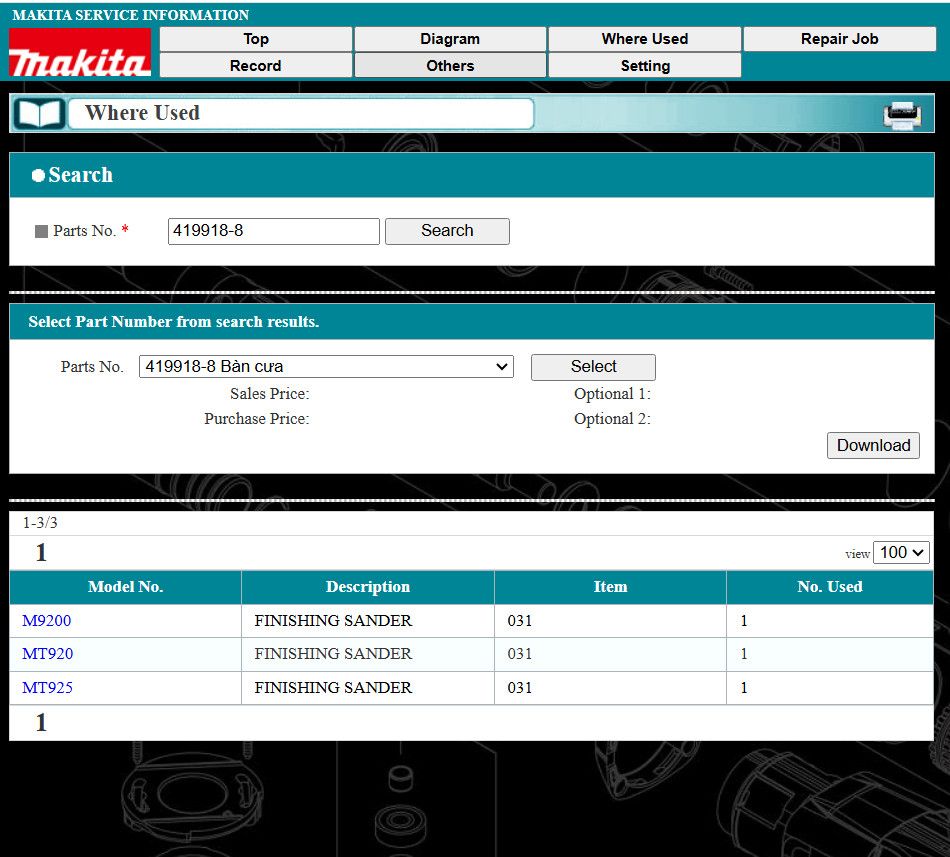Click the Download button
The image size is (950, 857).
[873, 445]
